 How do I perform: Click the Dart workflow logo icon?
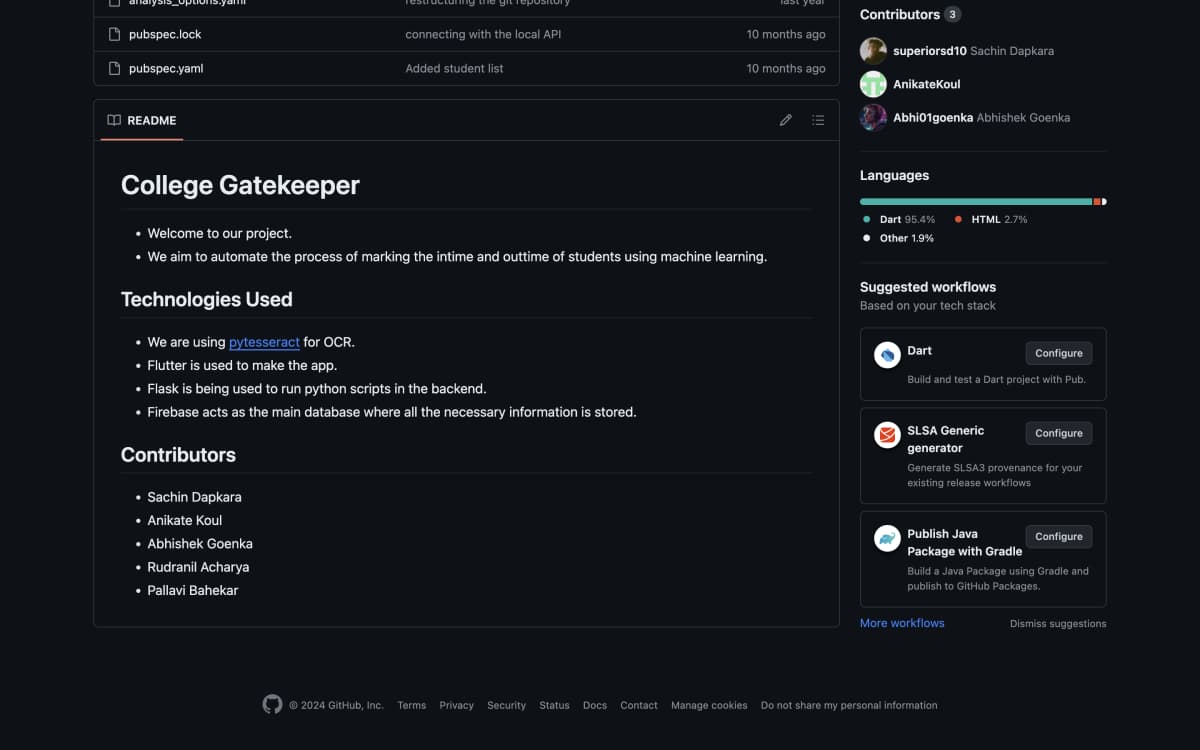[x=887, y=355]
